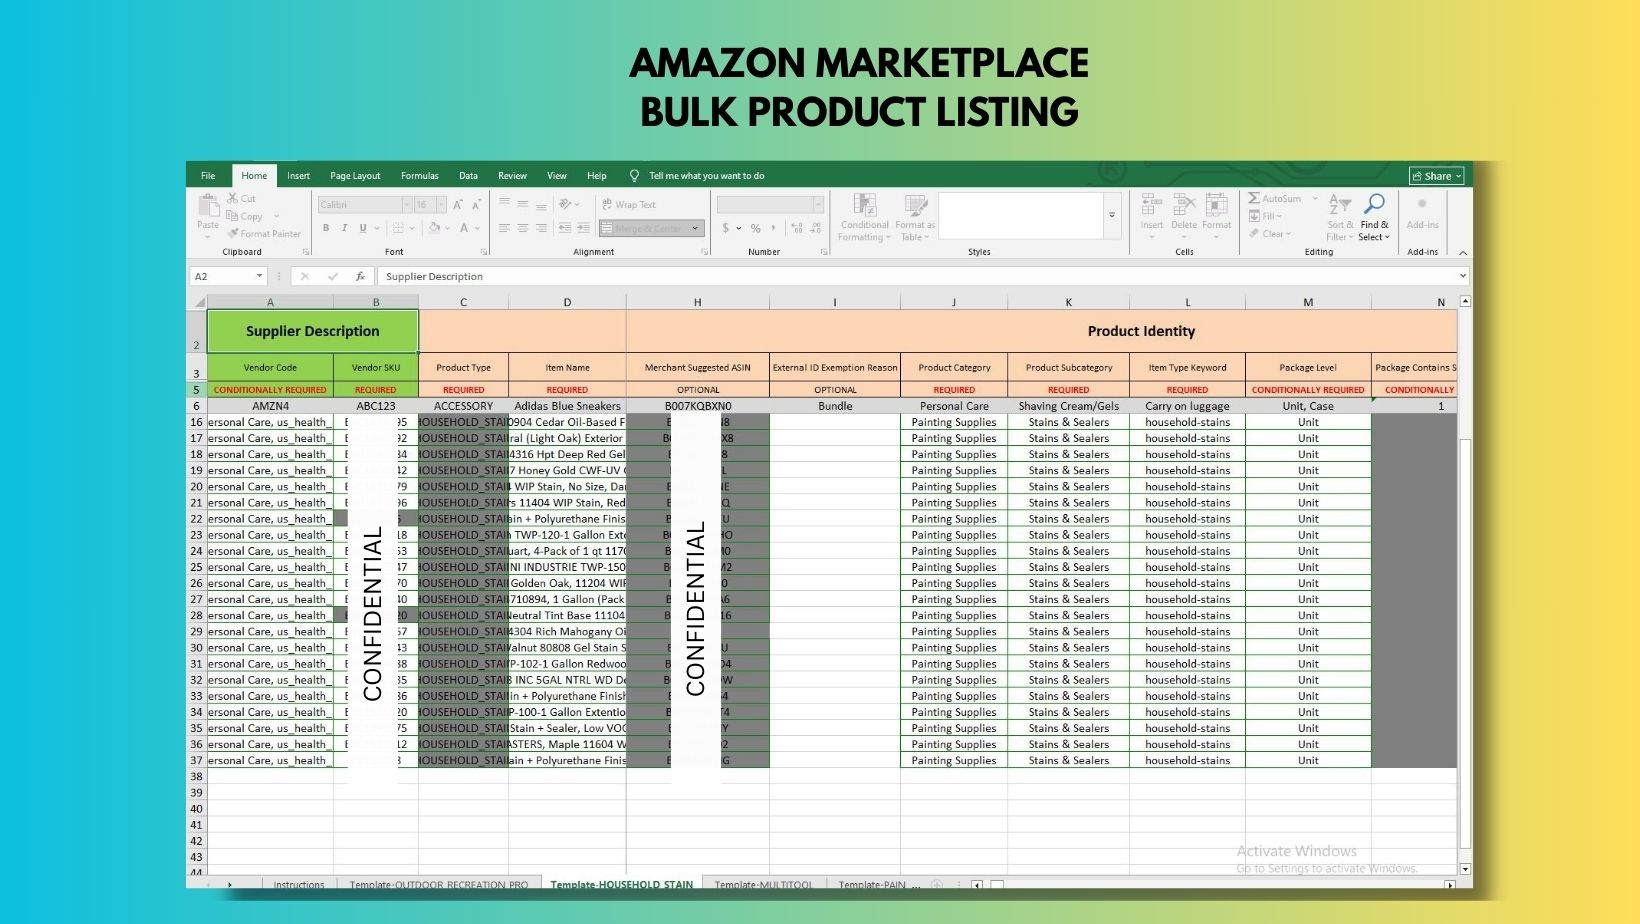Viewport: 1640px width, 924px height.
Task: Click the Percent Style icon
Action: tap(756, 228)
